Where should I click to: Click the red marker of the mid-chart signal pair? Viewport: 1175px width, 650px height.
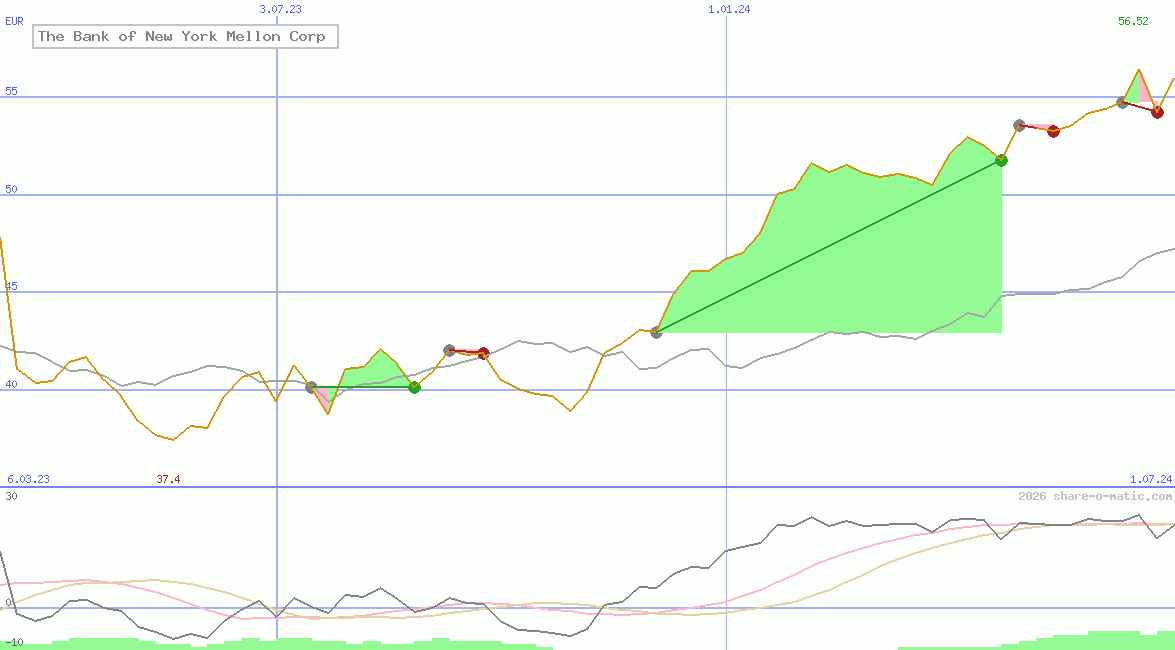tap(484, 352)
